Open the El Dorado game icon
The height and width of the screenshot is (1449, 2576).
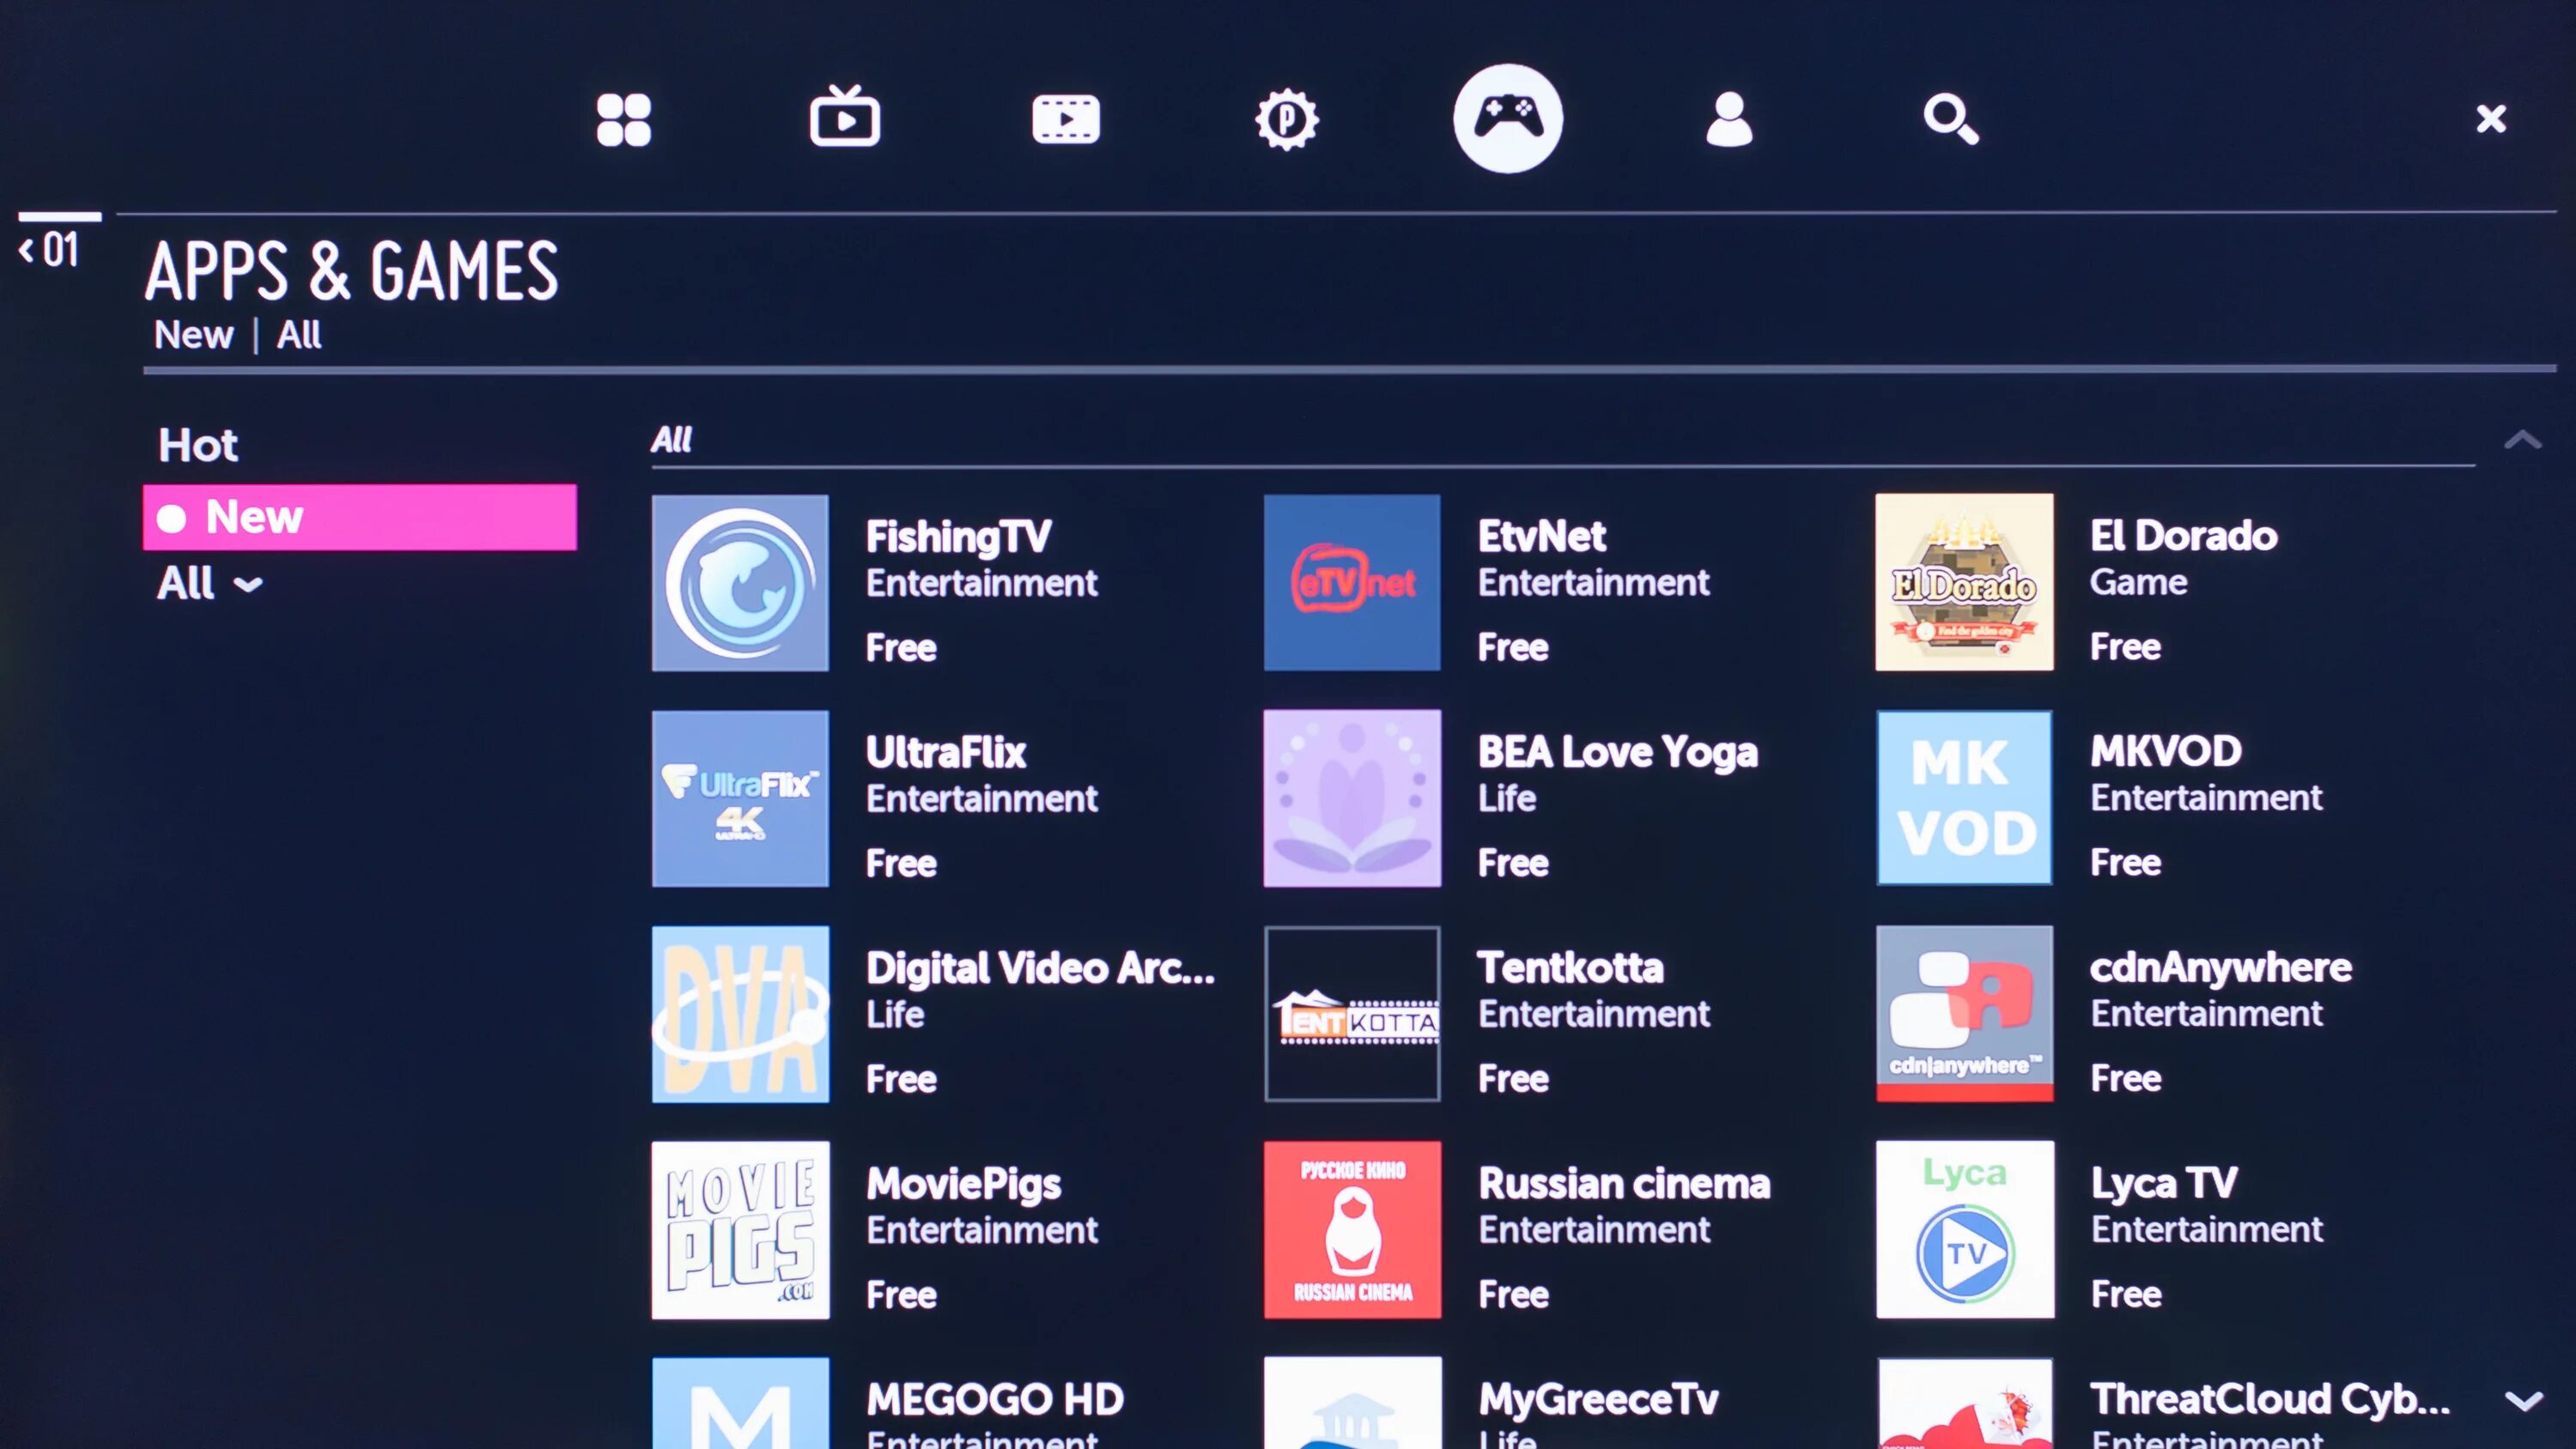(x=1964, y=582)
